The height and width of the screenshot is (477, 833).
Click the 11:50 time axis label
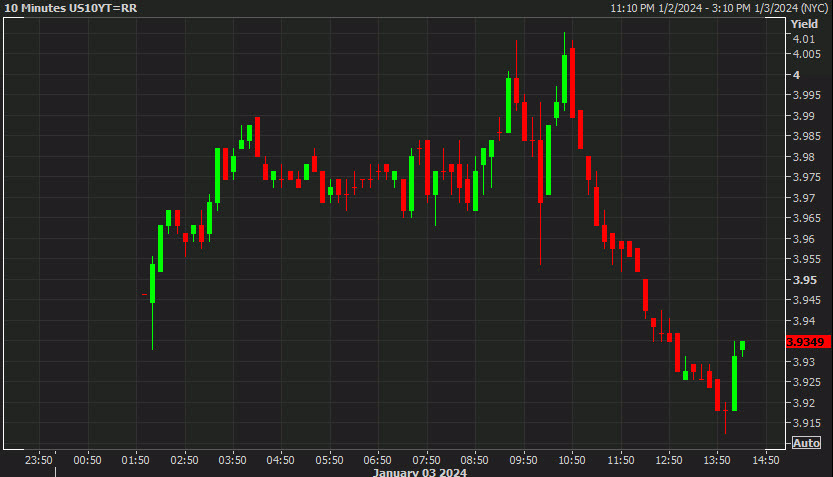pyautogui.click(x=620, y=460)
